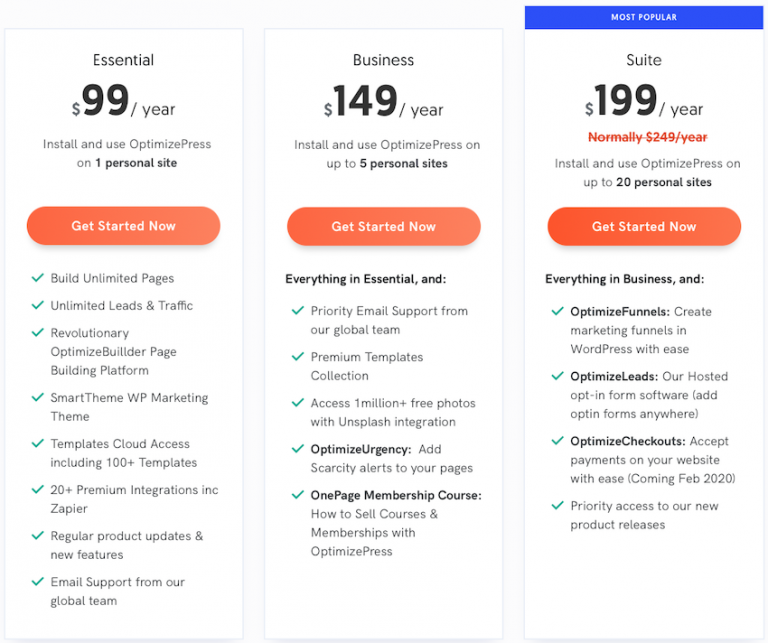Image resolution: width=768 pixels, height=643 pixels.
Task: Click checkmark beside OptimizeUrgency feature
Action: pyautogui.click(x=298, y=449)
